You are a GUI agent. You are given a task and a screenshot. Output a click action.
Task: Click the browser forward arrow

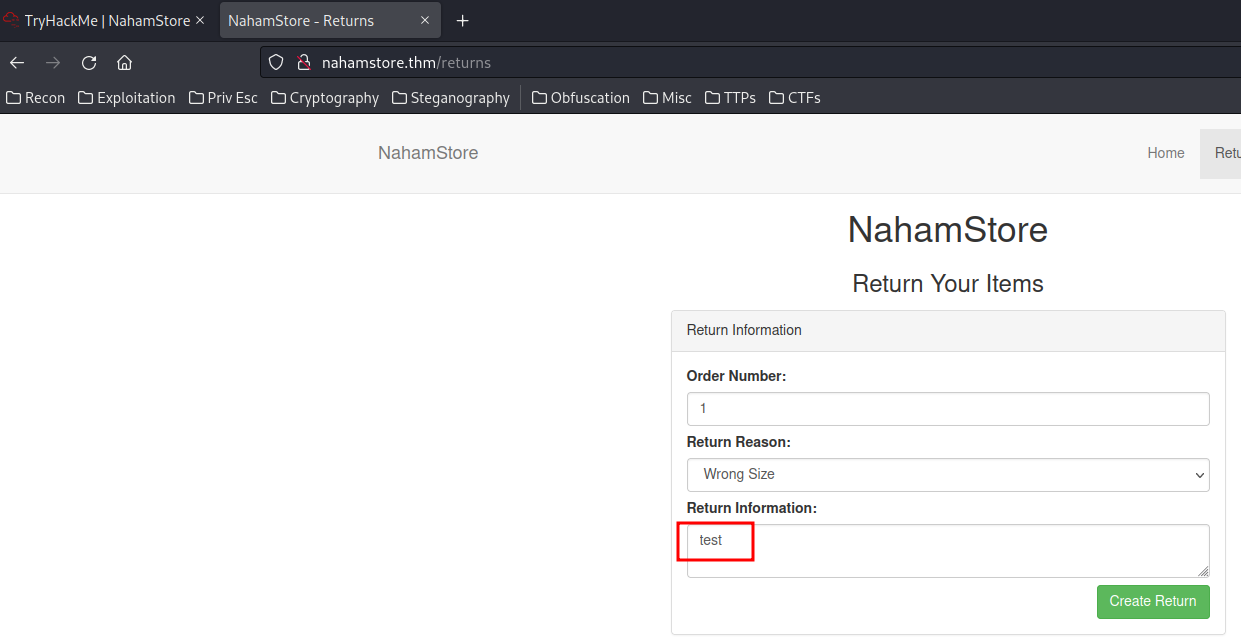53,62
